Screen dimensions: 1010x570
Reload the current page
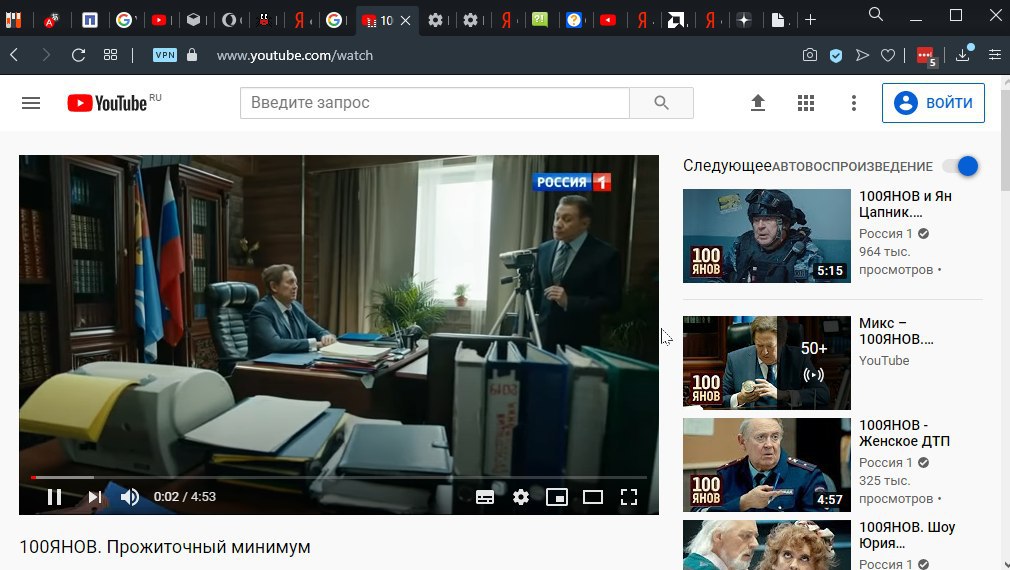(79, 55)
